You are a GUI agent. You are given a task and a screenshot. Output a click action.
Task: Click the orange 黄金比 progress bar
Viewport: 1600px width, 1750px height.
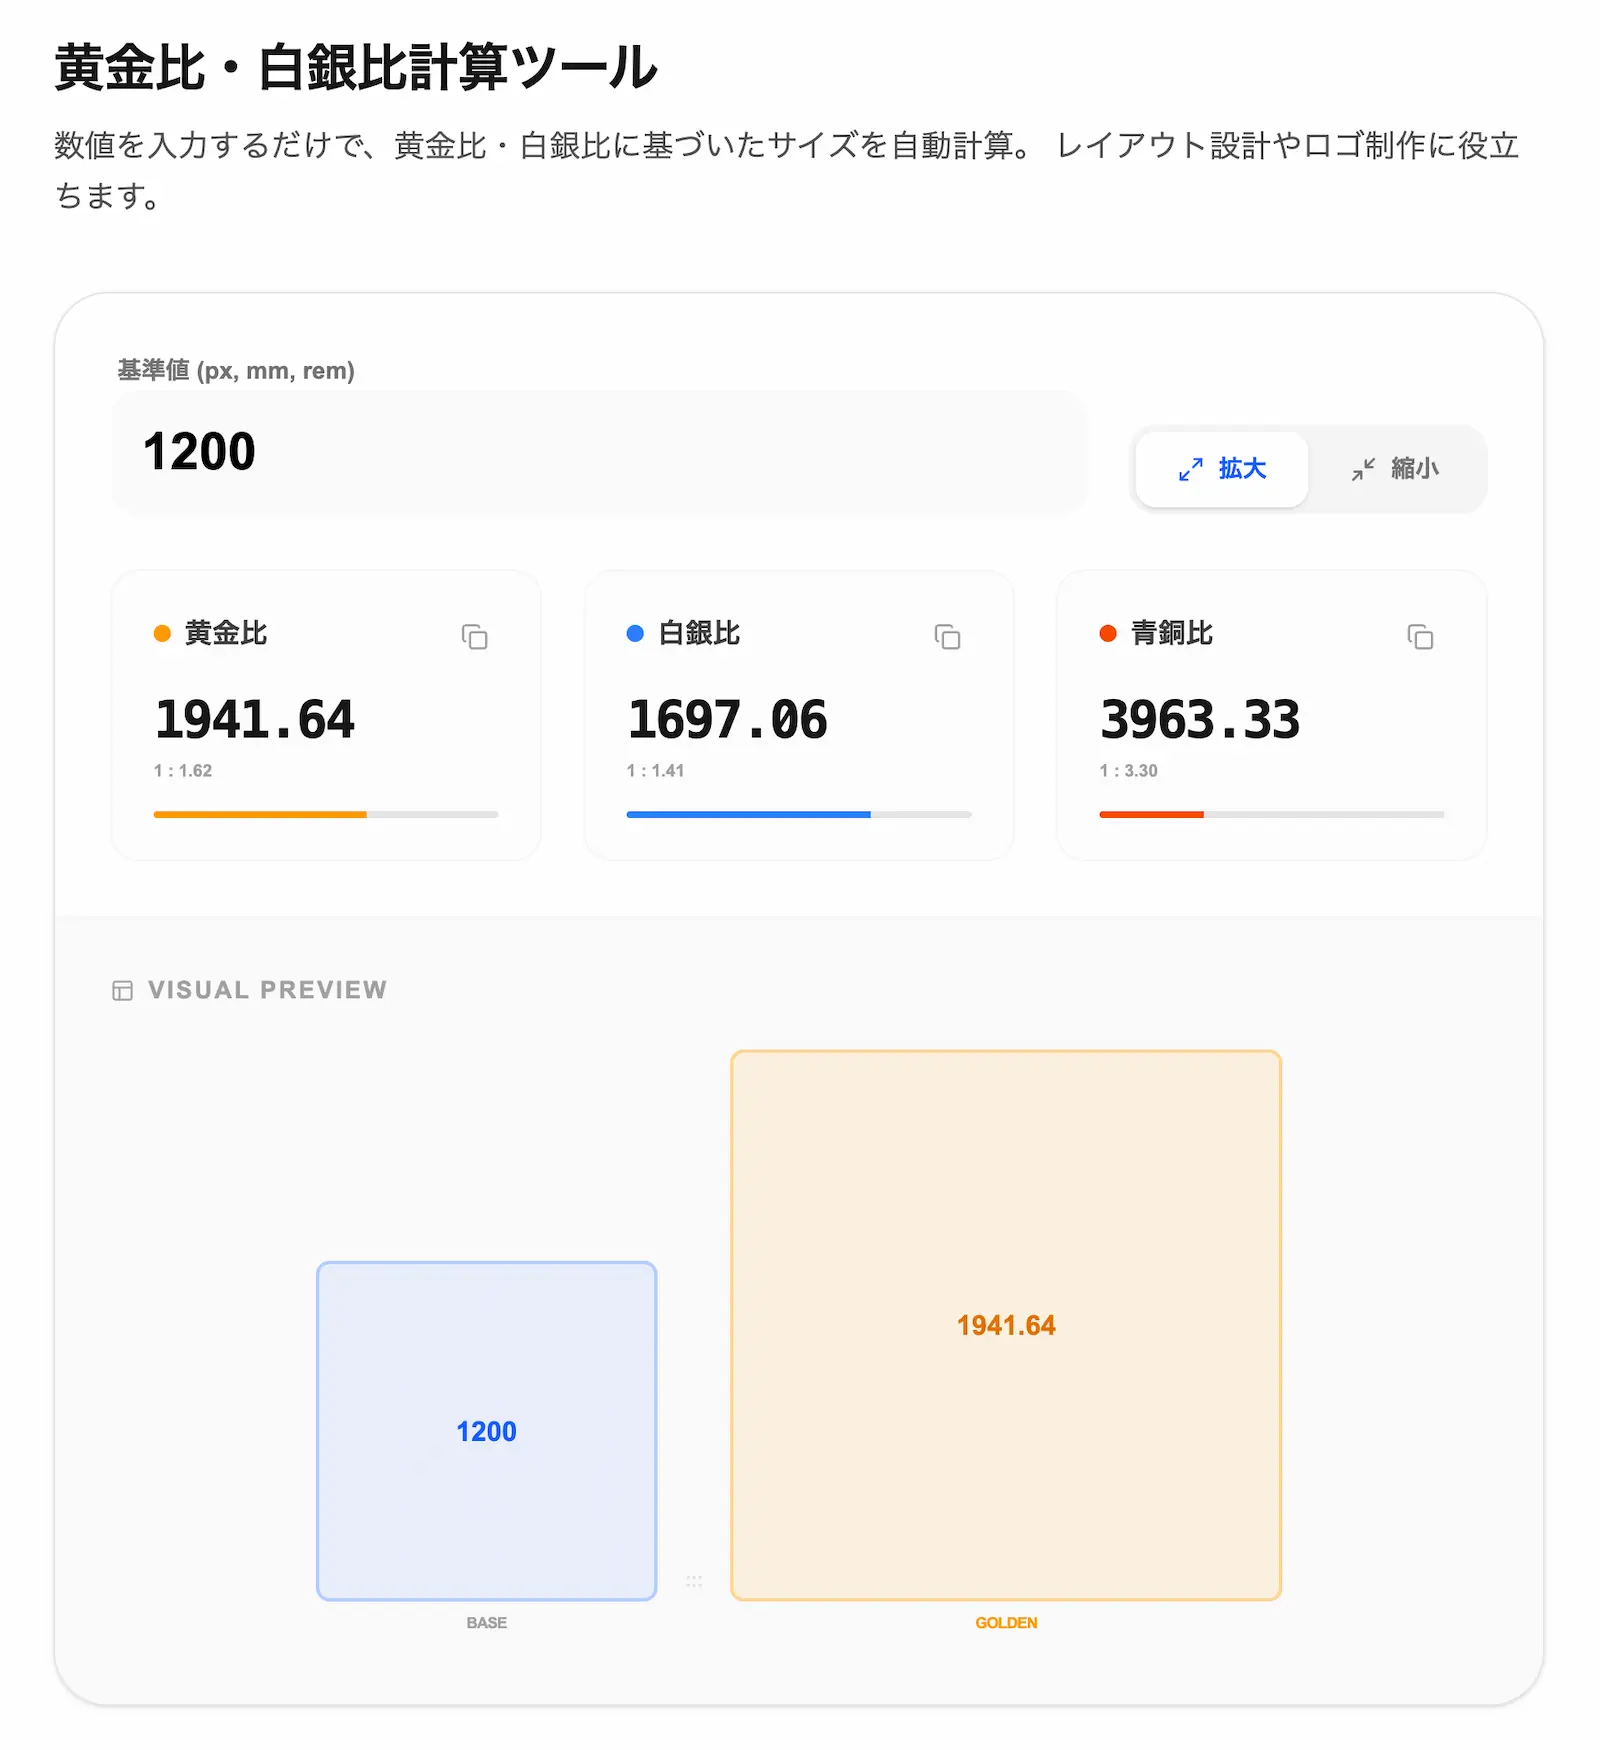click(326, 814)
